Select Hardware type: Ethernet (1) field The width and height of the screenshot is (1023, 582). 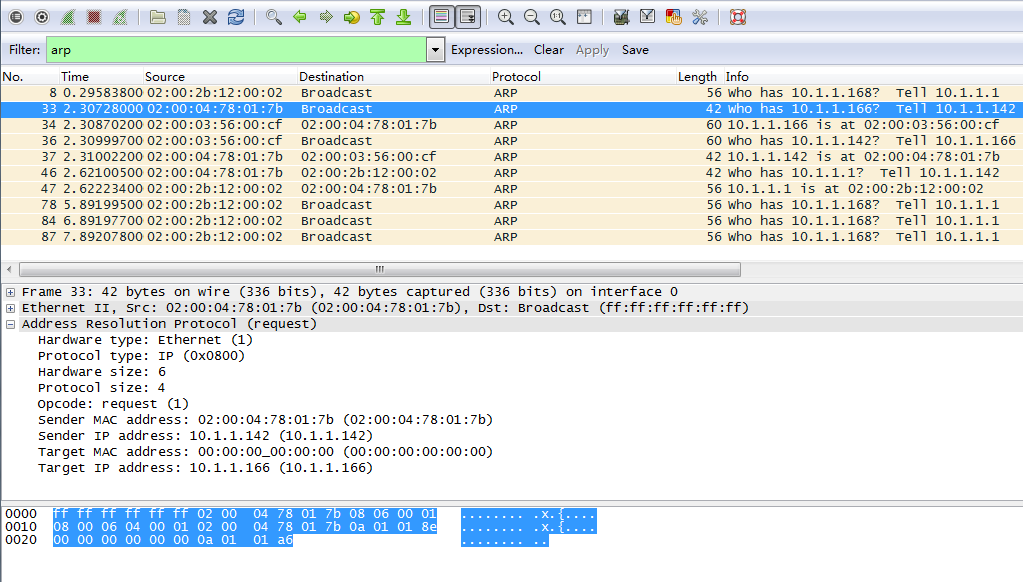[x=145, y=340]
